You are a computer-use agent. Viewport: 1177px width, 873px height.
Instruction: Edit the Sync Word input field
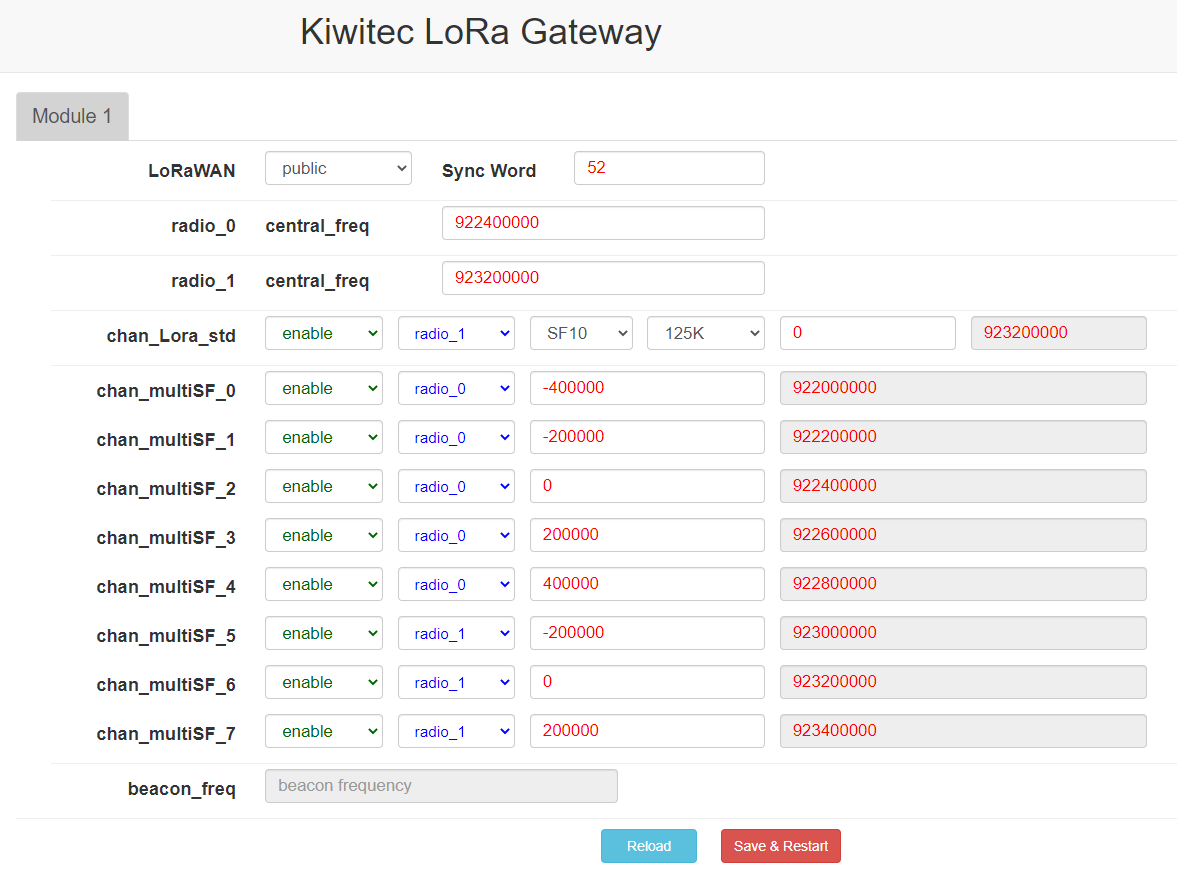pyautogui.click(x=669, y=168)
